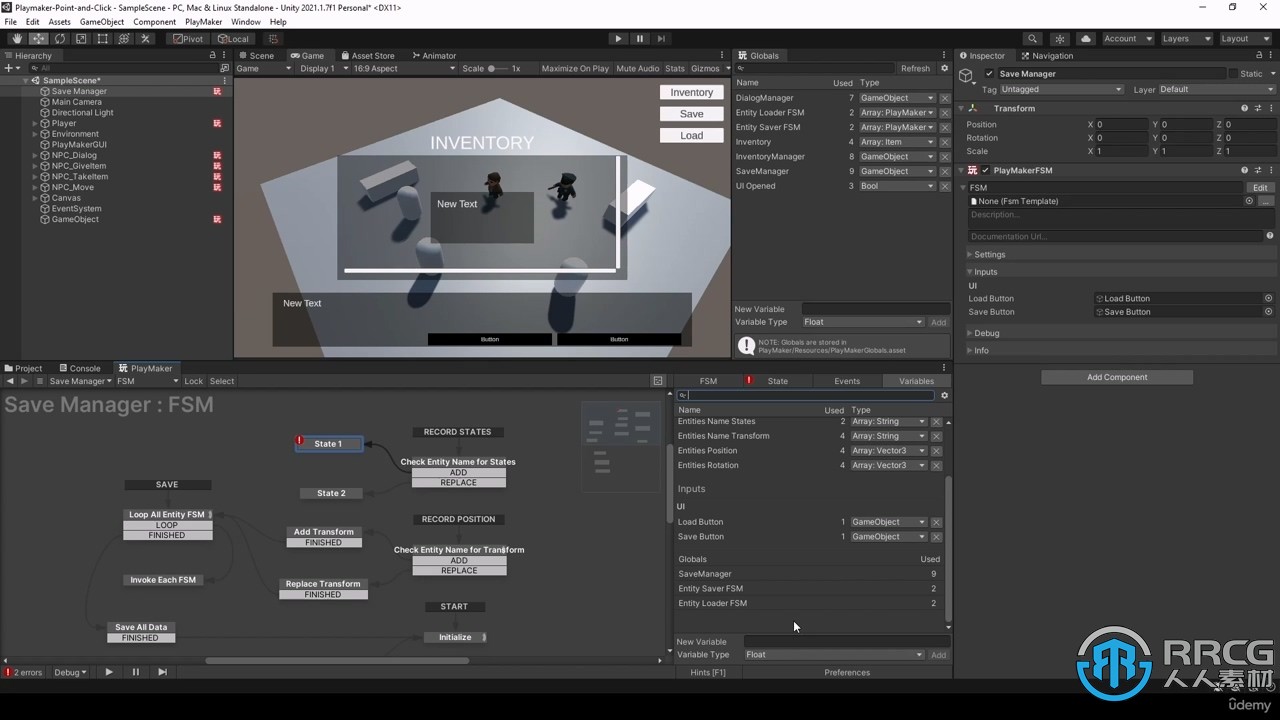Open the Tag Untagged dropdown

pos(1061,89)
